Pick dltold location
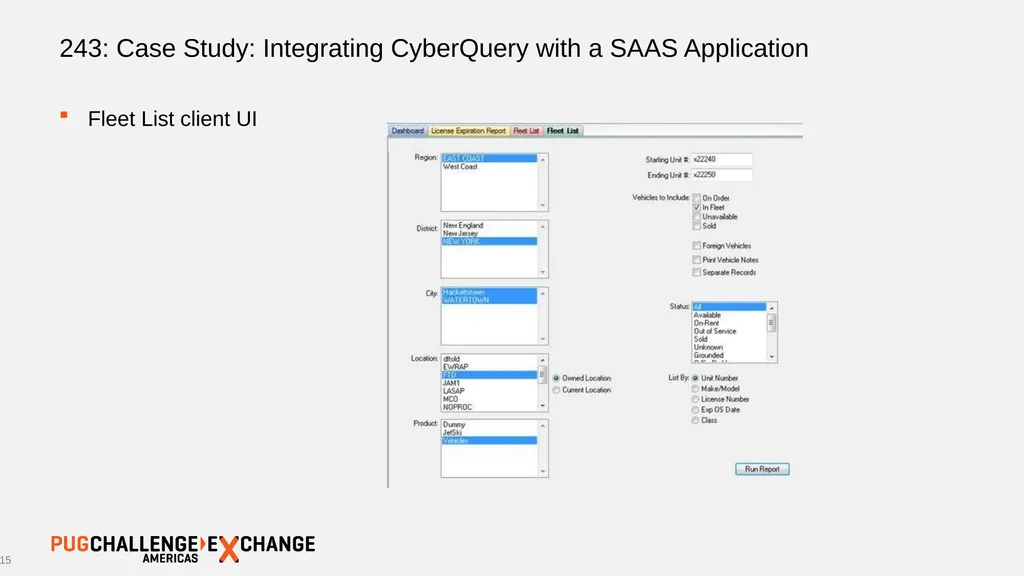Image resolution: width=1024 pixels, height=576 pixels. [489, 359]
